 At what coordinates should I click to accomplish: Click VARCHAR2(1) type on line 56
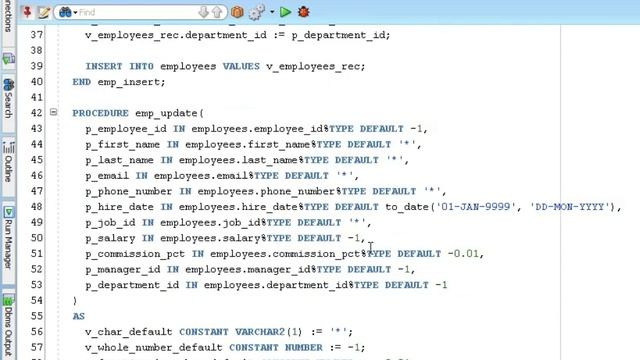click(269, 332)
